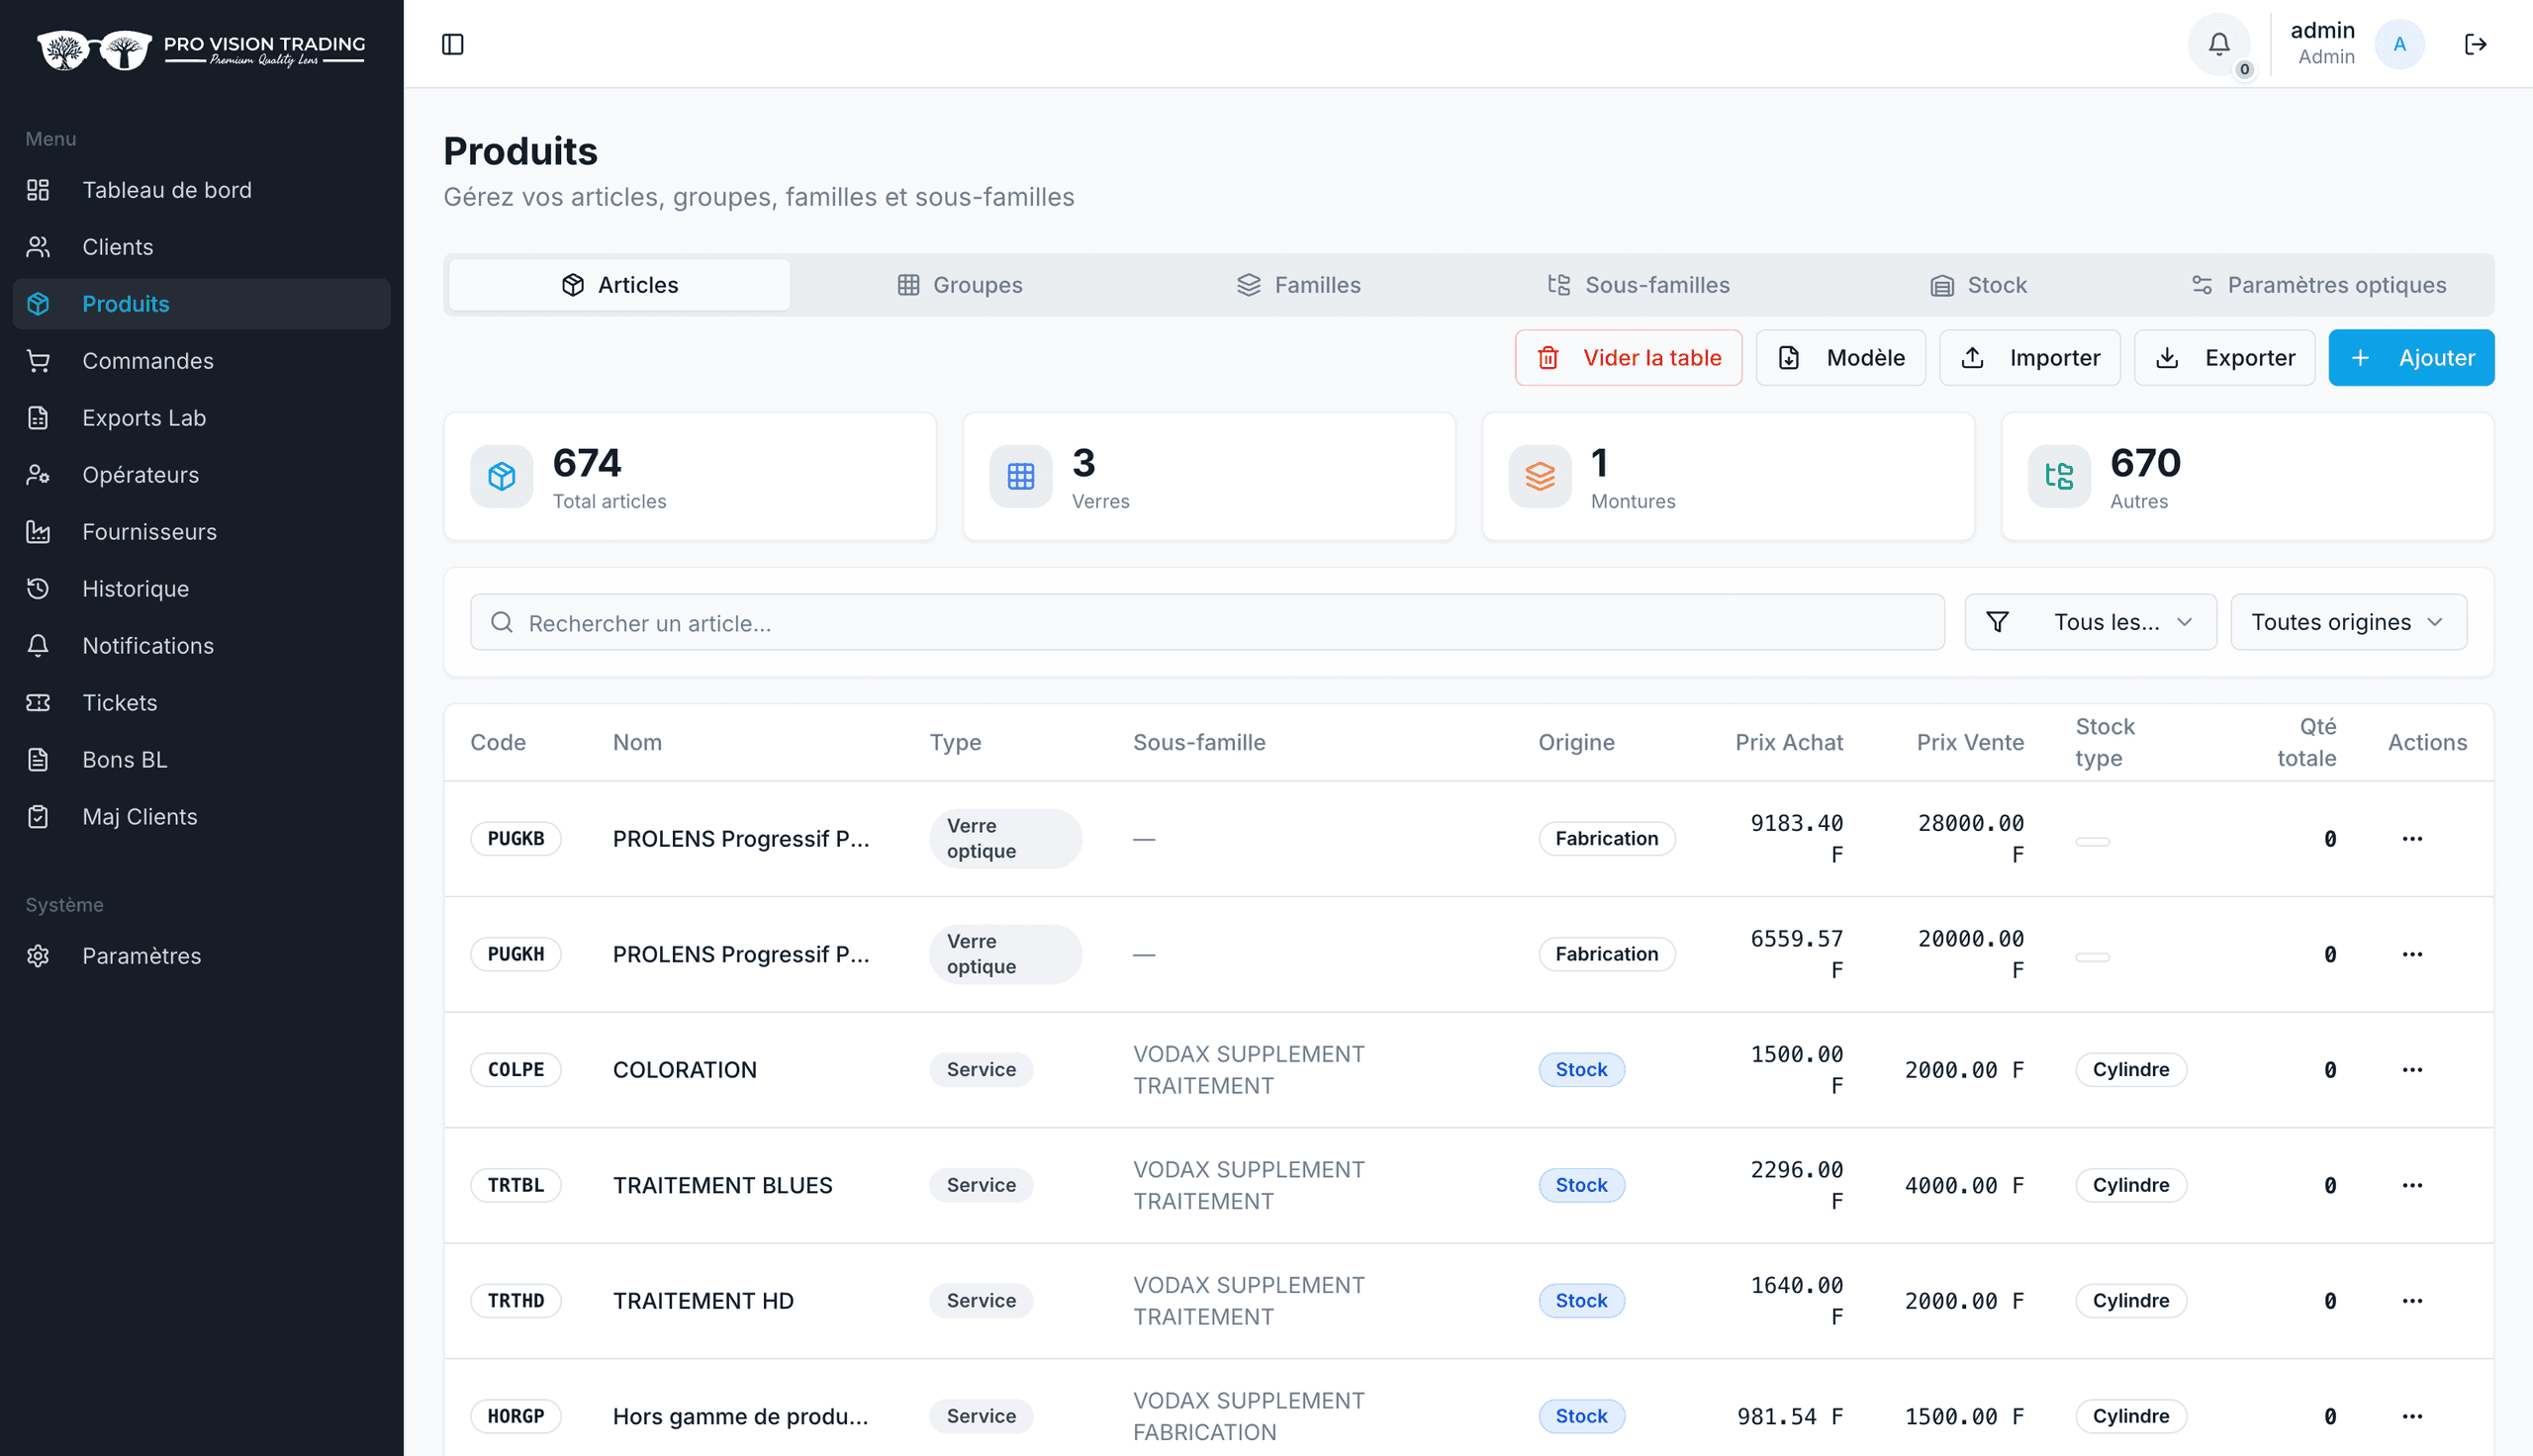This screenshot has width=2533, height=1456.
Task: Click the PUGKB code badge
Action: [516, 839]
